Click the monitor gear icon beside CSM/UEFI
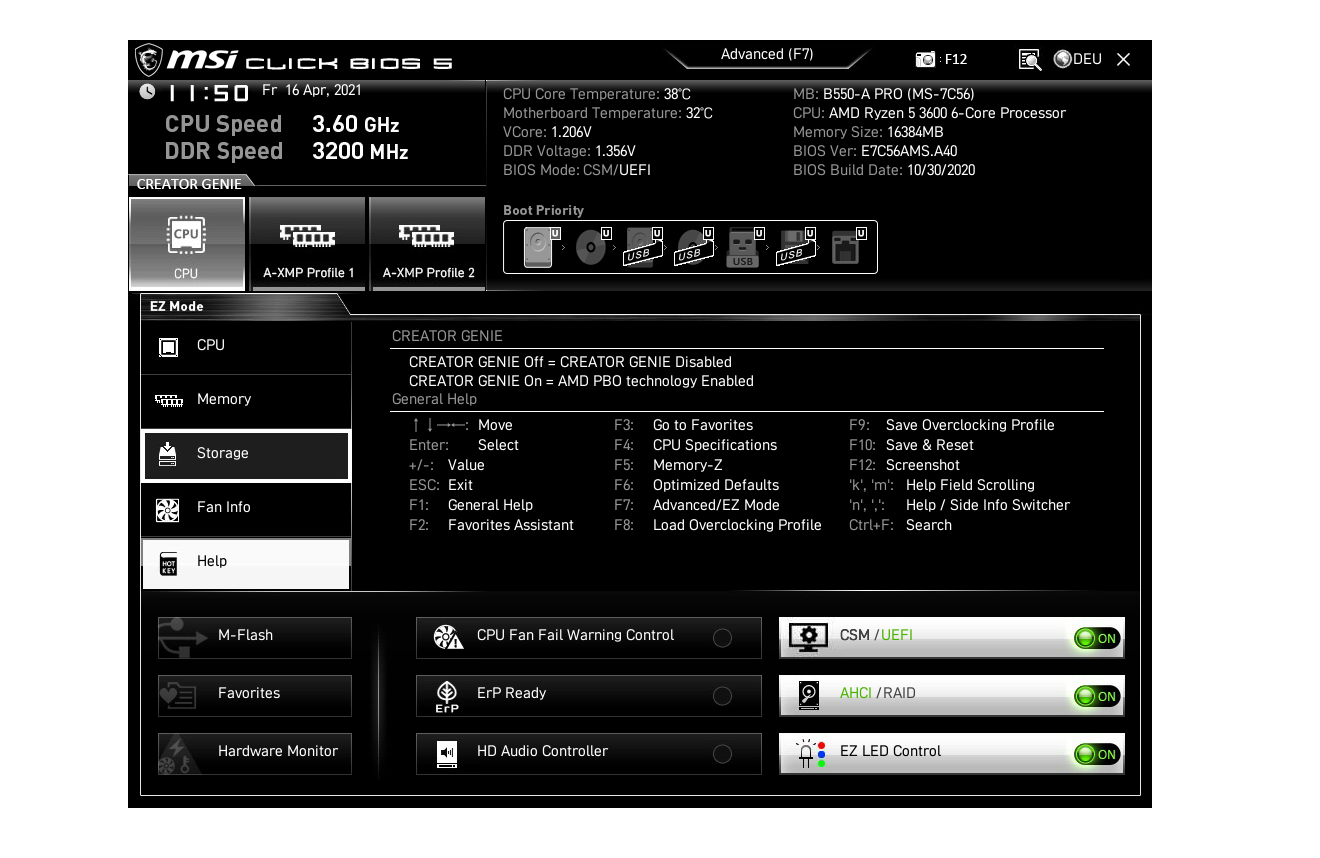This screenshot has height=858, width=1320. point(808,637)
